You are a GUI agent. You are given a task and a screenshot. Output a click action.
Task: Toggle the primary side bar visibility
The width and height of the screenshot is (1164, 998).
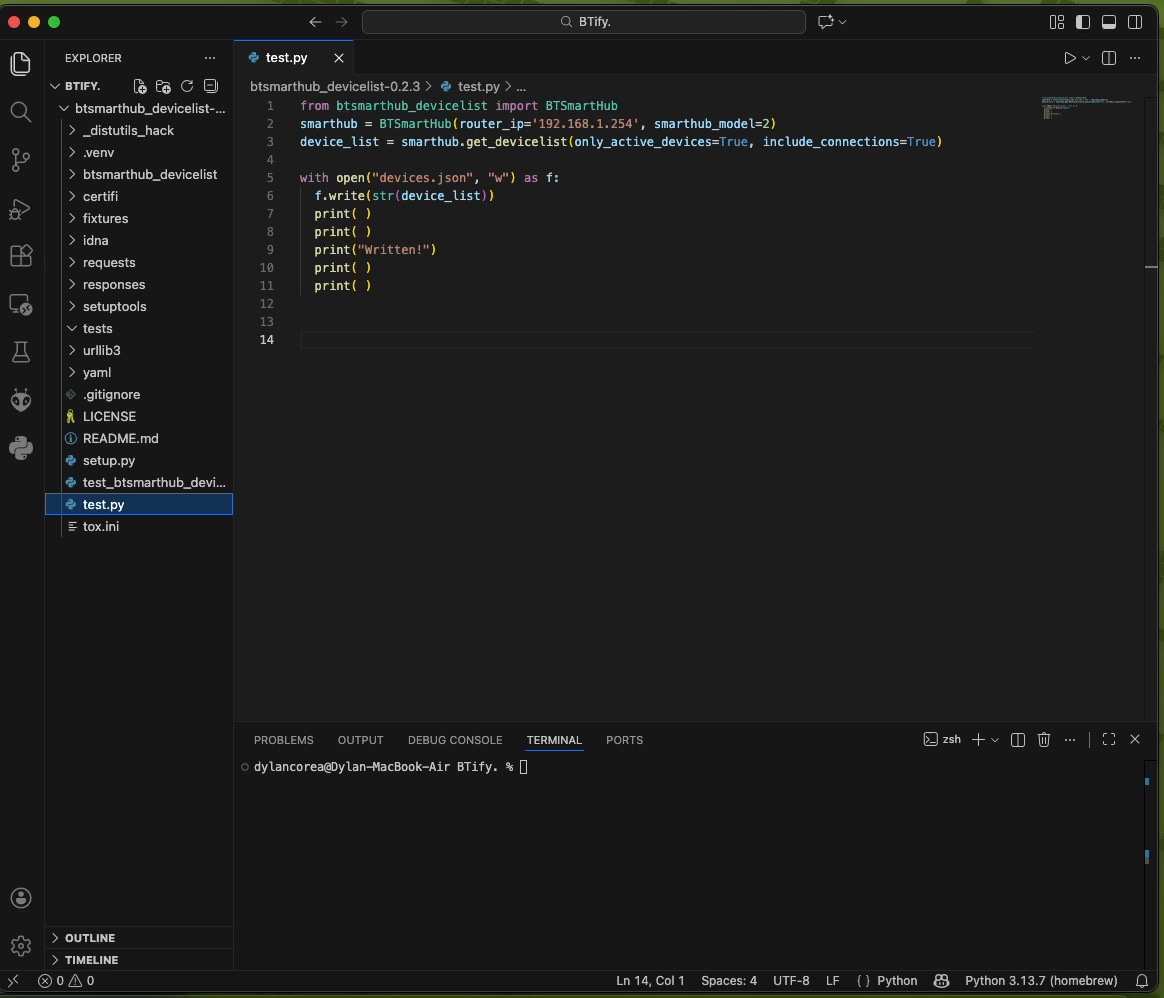(x=1083, y=22)
